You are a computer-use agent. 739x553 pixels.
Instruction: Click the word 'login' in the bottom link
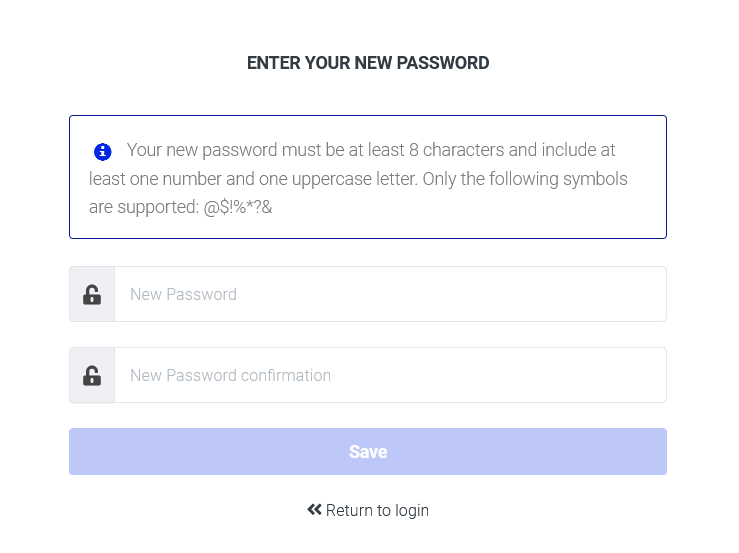[x=411, y=511]
